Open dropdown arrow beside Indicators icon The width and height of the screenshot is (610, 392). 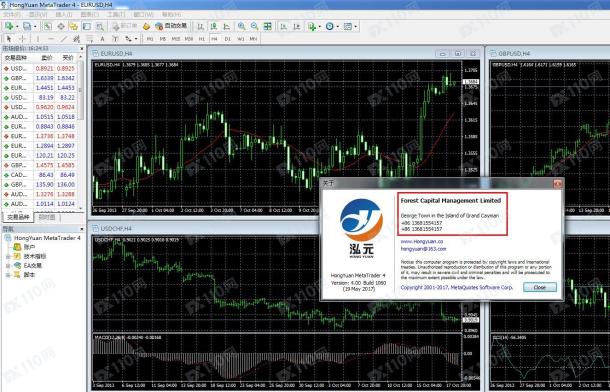pyautogui.click(x=320, y=26)
